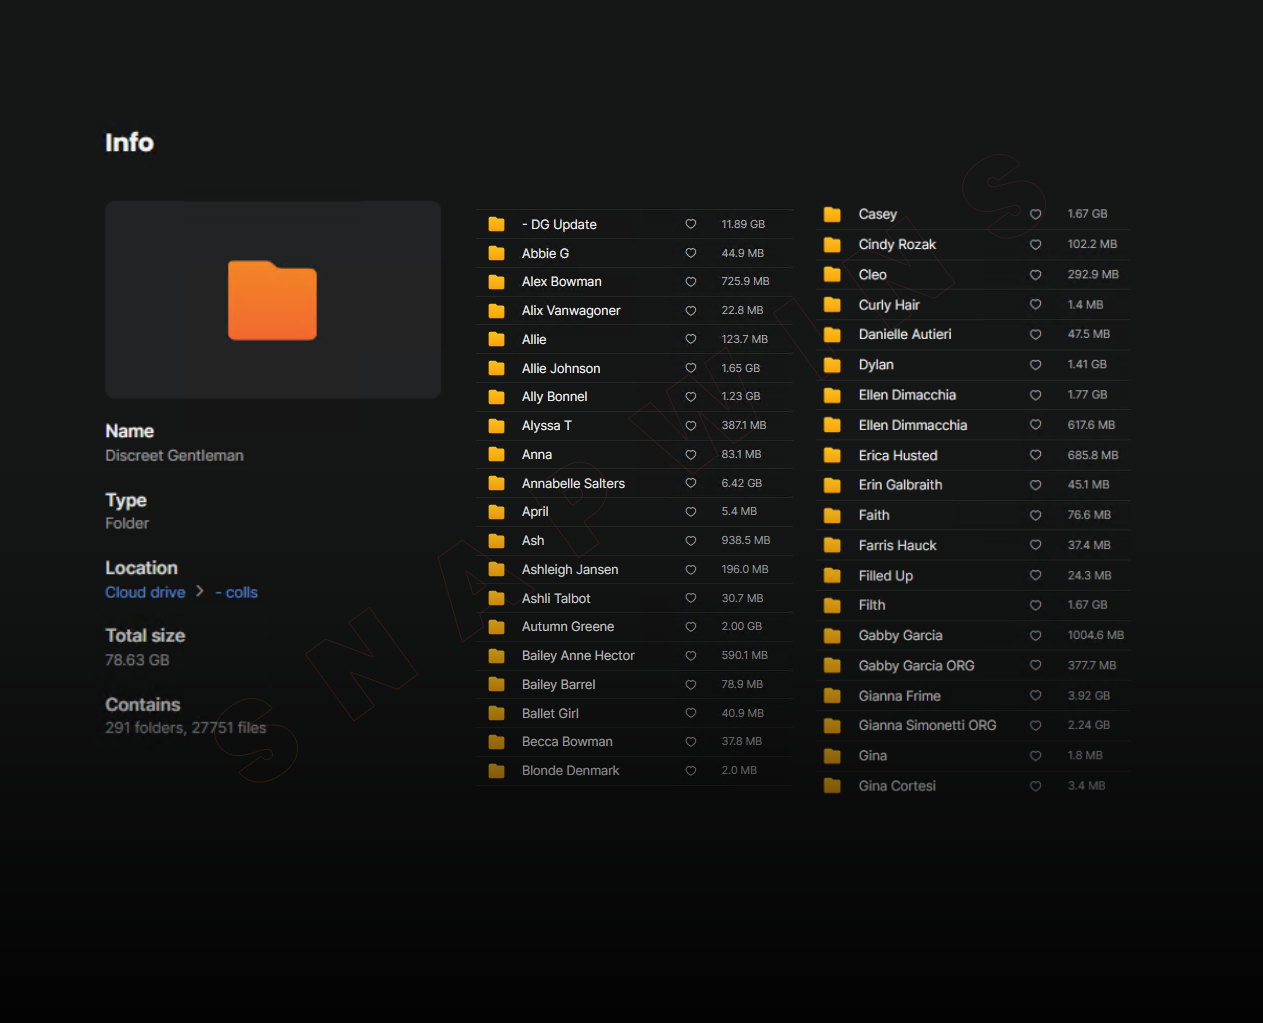1263x1023 pixels.
Task: Open the '- colls' parent folder link
Action: 237,593
